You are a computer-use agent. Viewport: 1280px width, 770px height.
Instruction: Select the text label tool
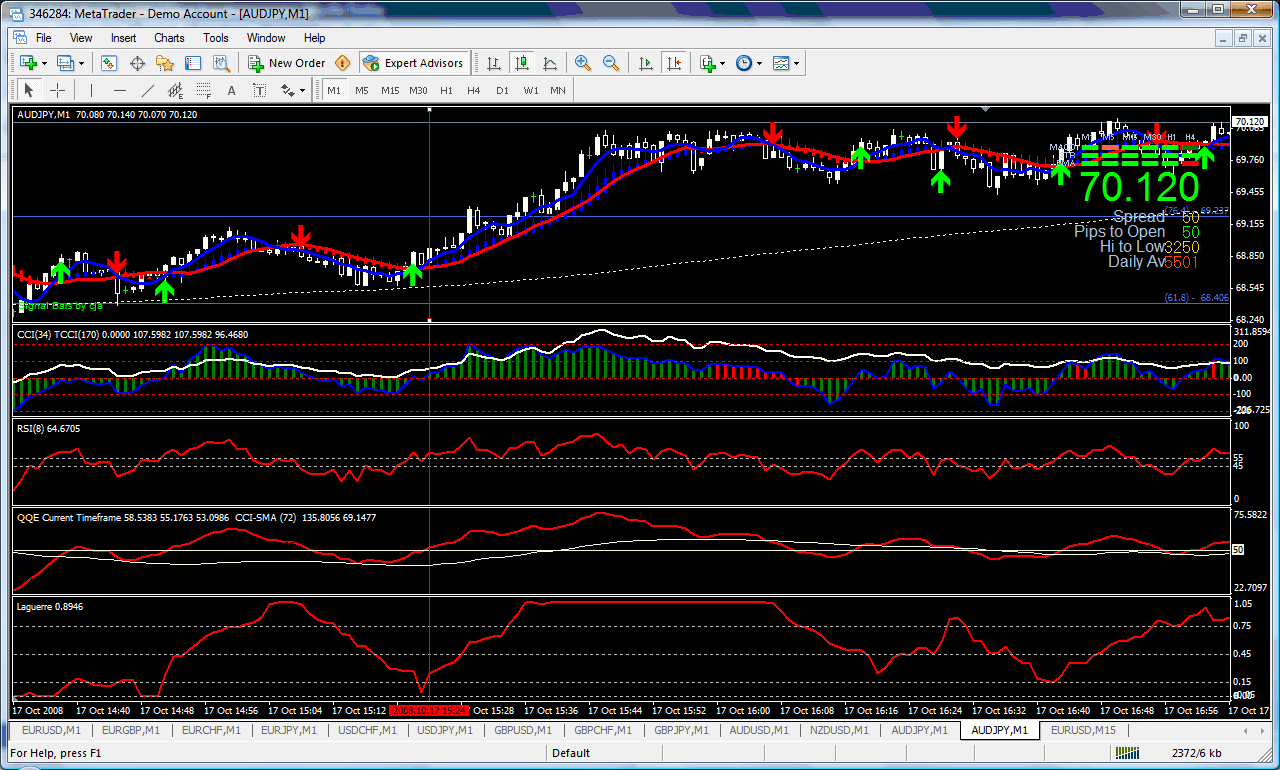(x=260, y=90)
